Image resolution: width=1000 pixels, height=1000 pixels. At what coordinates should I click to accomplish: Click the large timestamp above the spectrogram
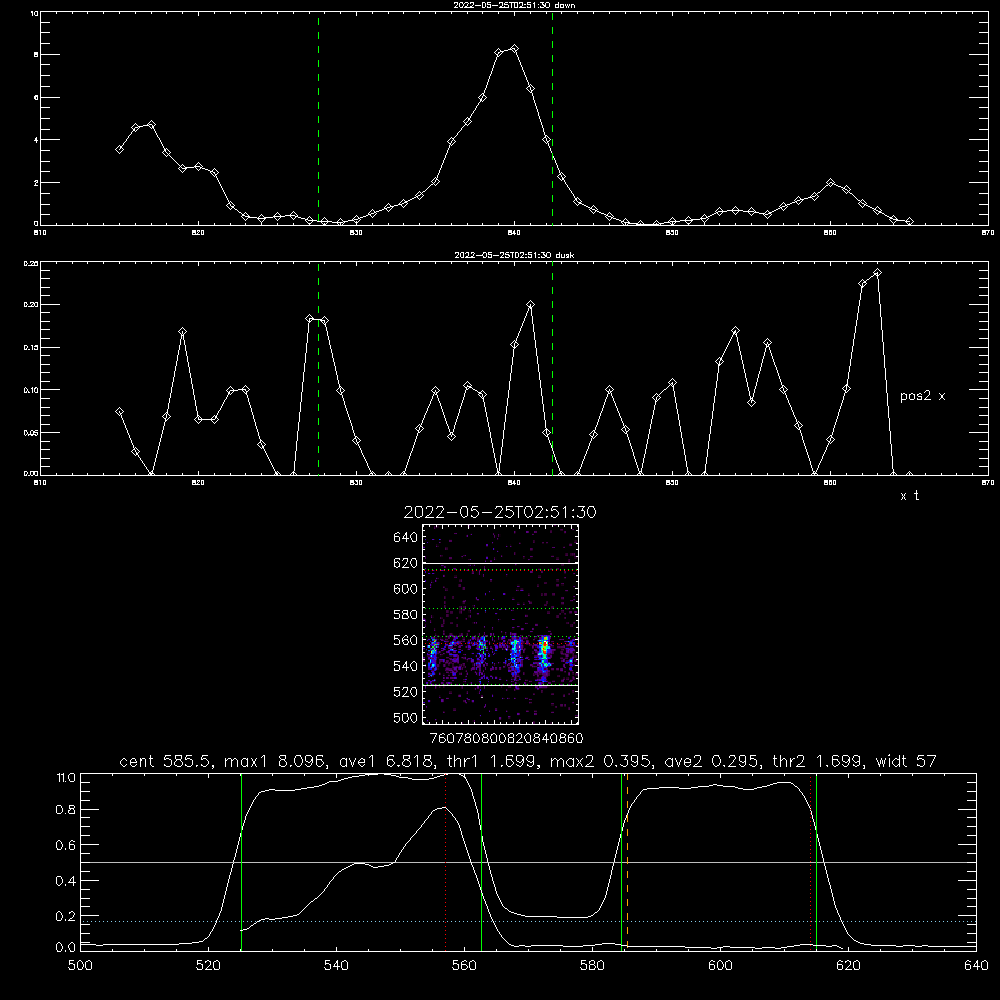click(500, 512)
